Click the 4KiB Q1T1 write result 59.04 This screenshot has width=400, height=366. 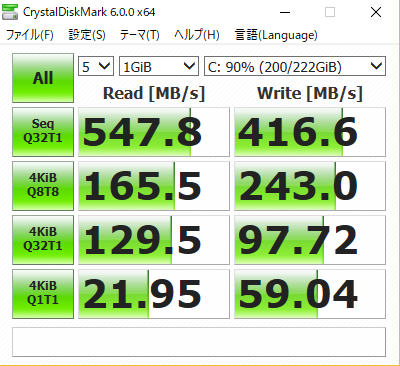(310, 294)
